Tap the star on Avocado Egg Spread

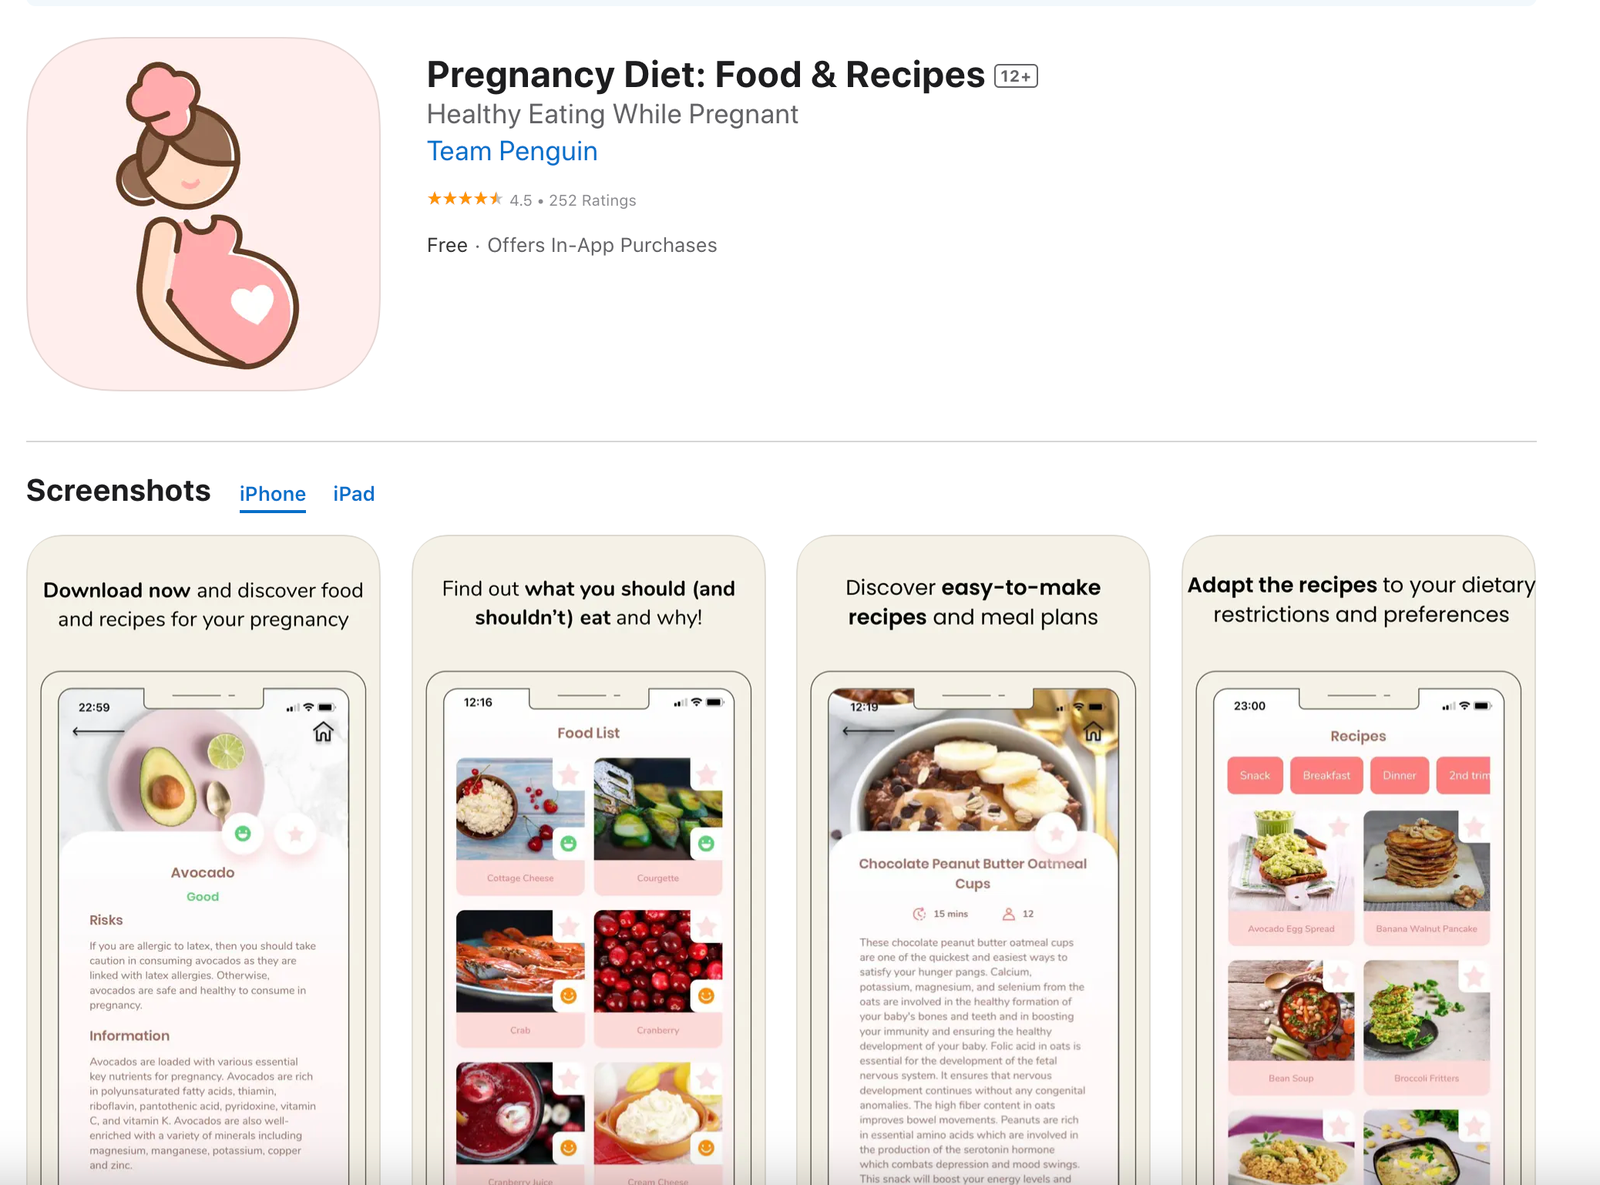tap(1339, 827)
